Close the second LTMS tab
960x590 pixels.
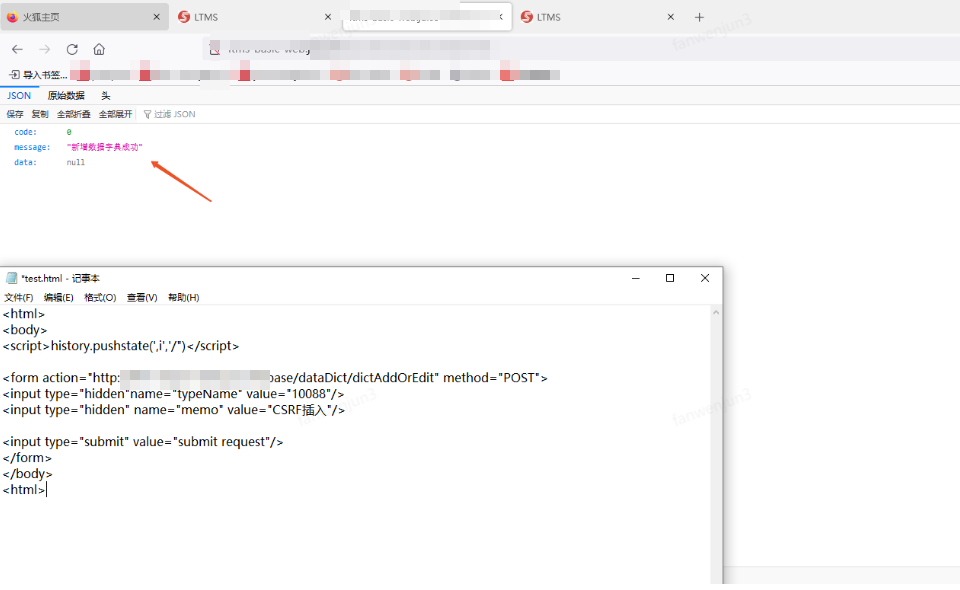coord(328,17)
